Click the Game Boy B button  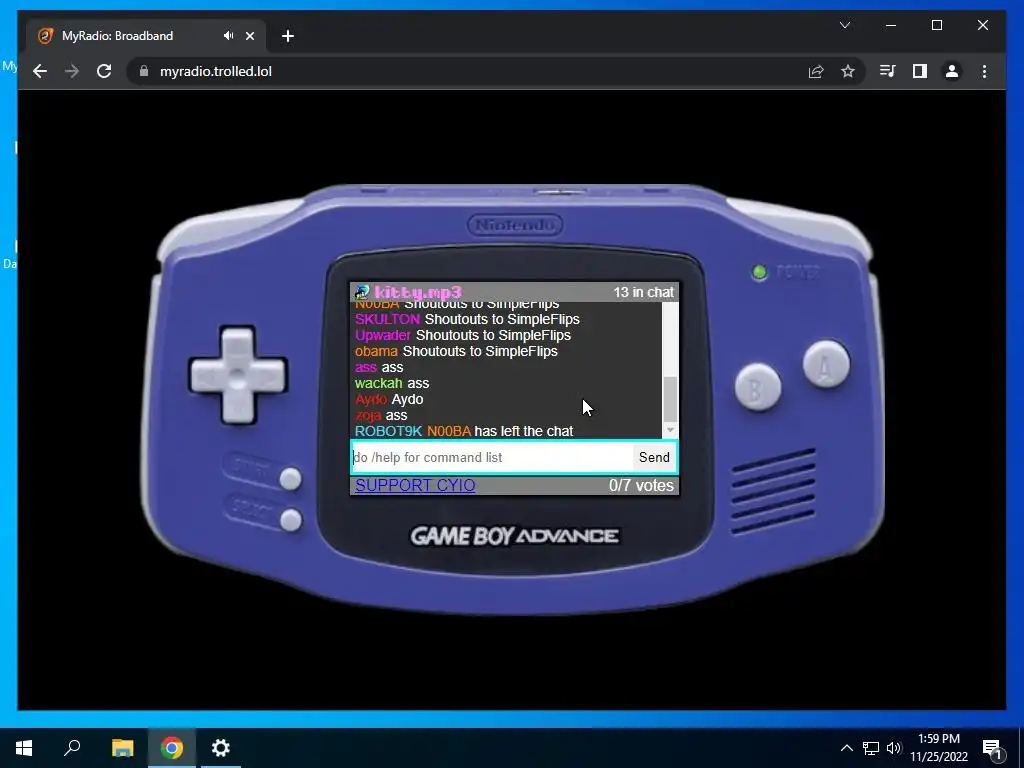click(x=758, y=387)
